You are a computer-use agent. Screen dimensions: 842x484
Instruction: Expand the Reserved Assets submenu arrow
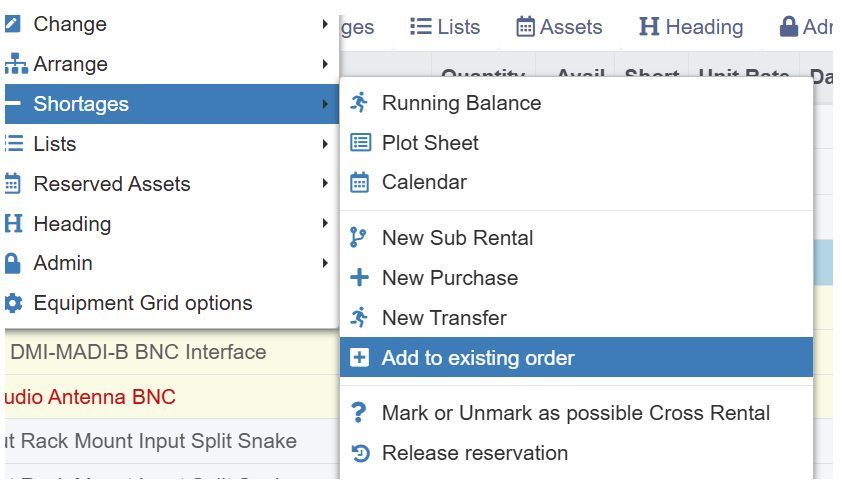click(x=326, y=184)
